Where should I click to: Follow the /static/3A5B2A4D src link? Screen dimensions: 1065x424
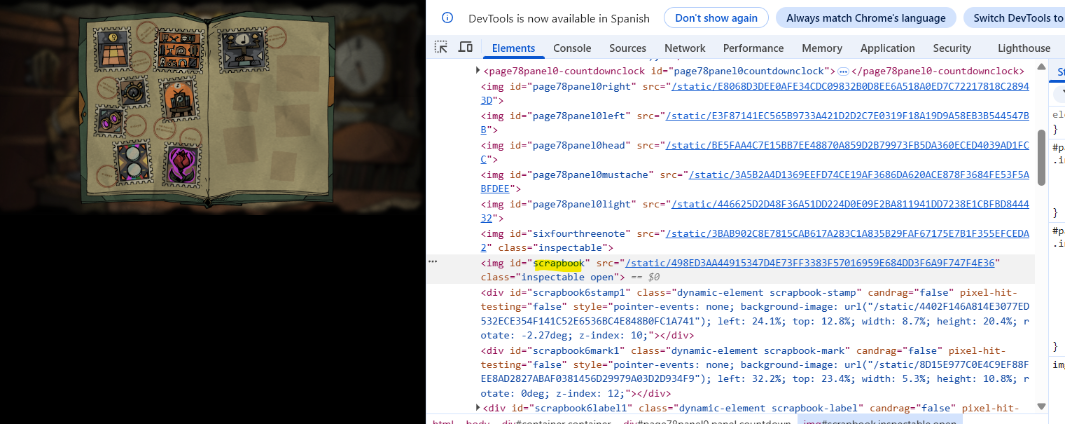(x=859, y=175)
